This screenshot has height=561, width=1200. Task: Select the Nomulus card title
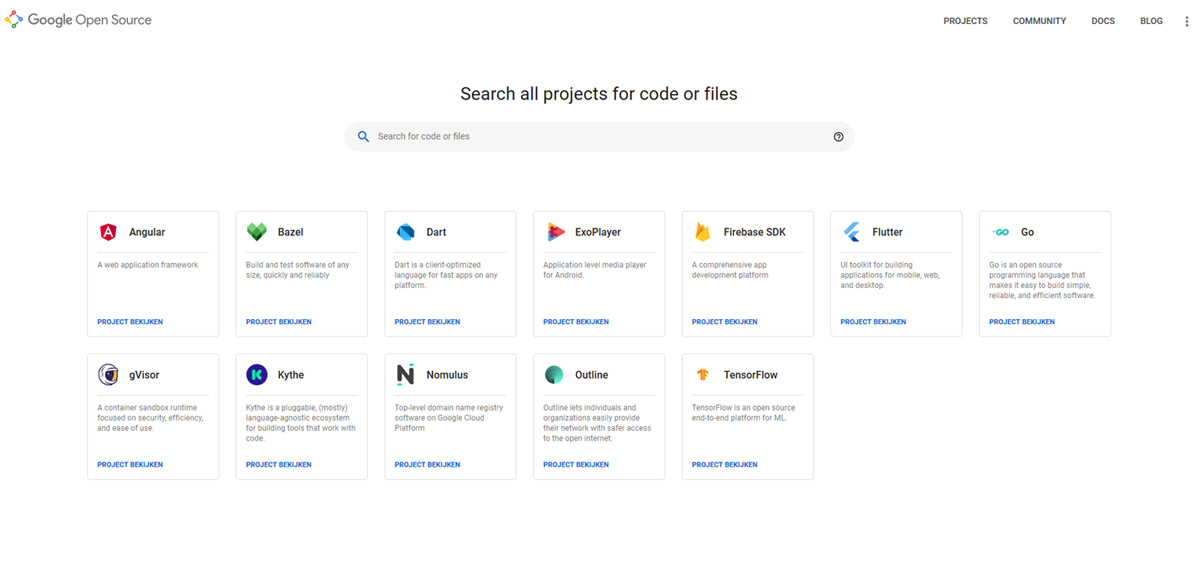[x=447, y=375]
